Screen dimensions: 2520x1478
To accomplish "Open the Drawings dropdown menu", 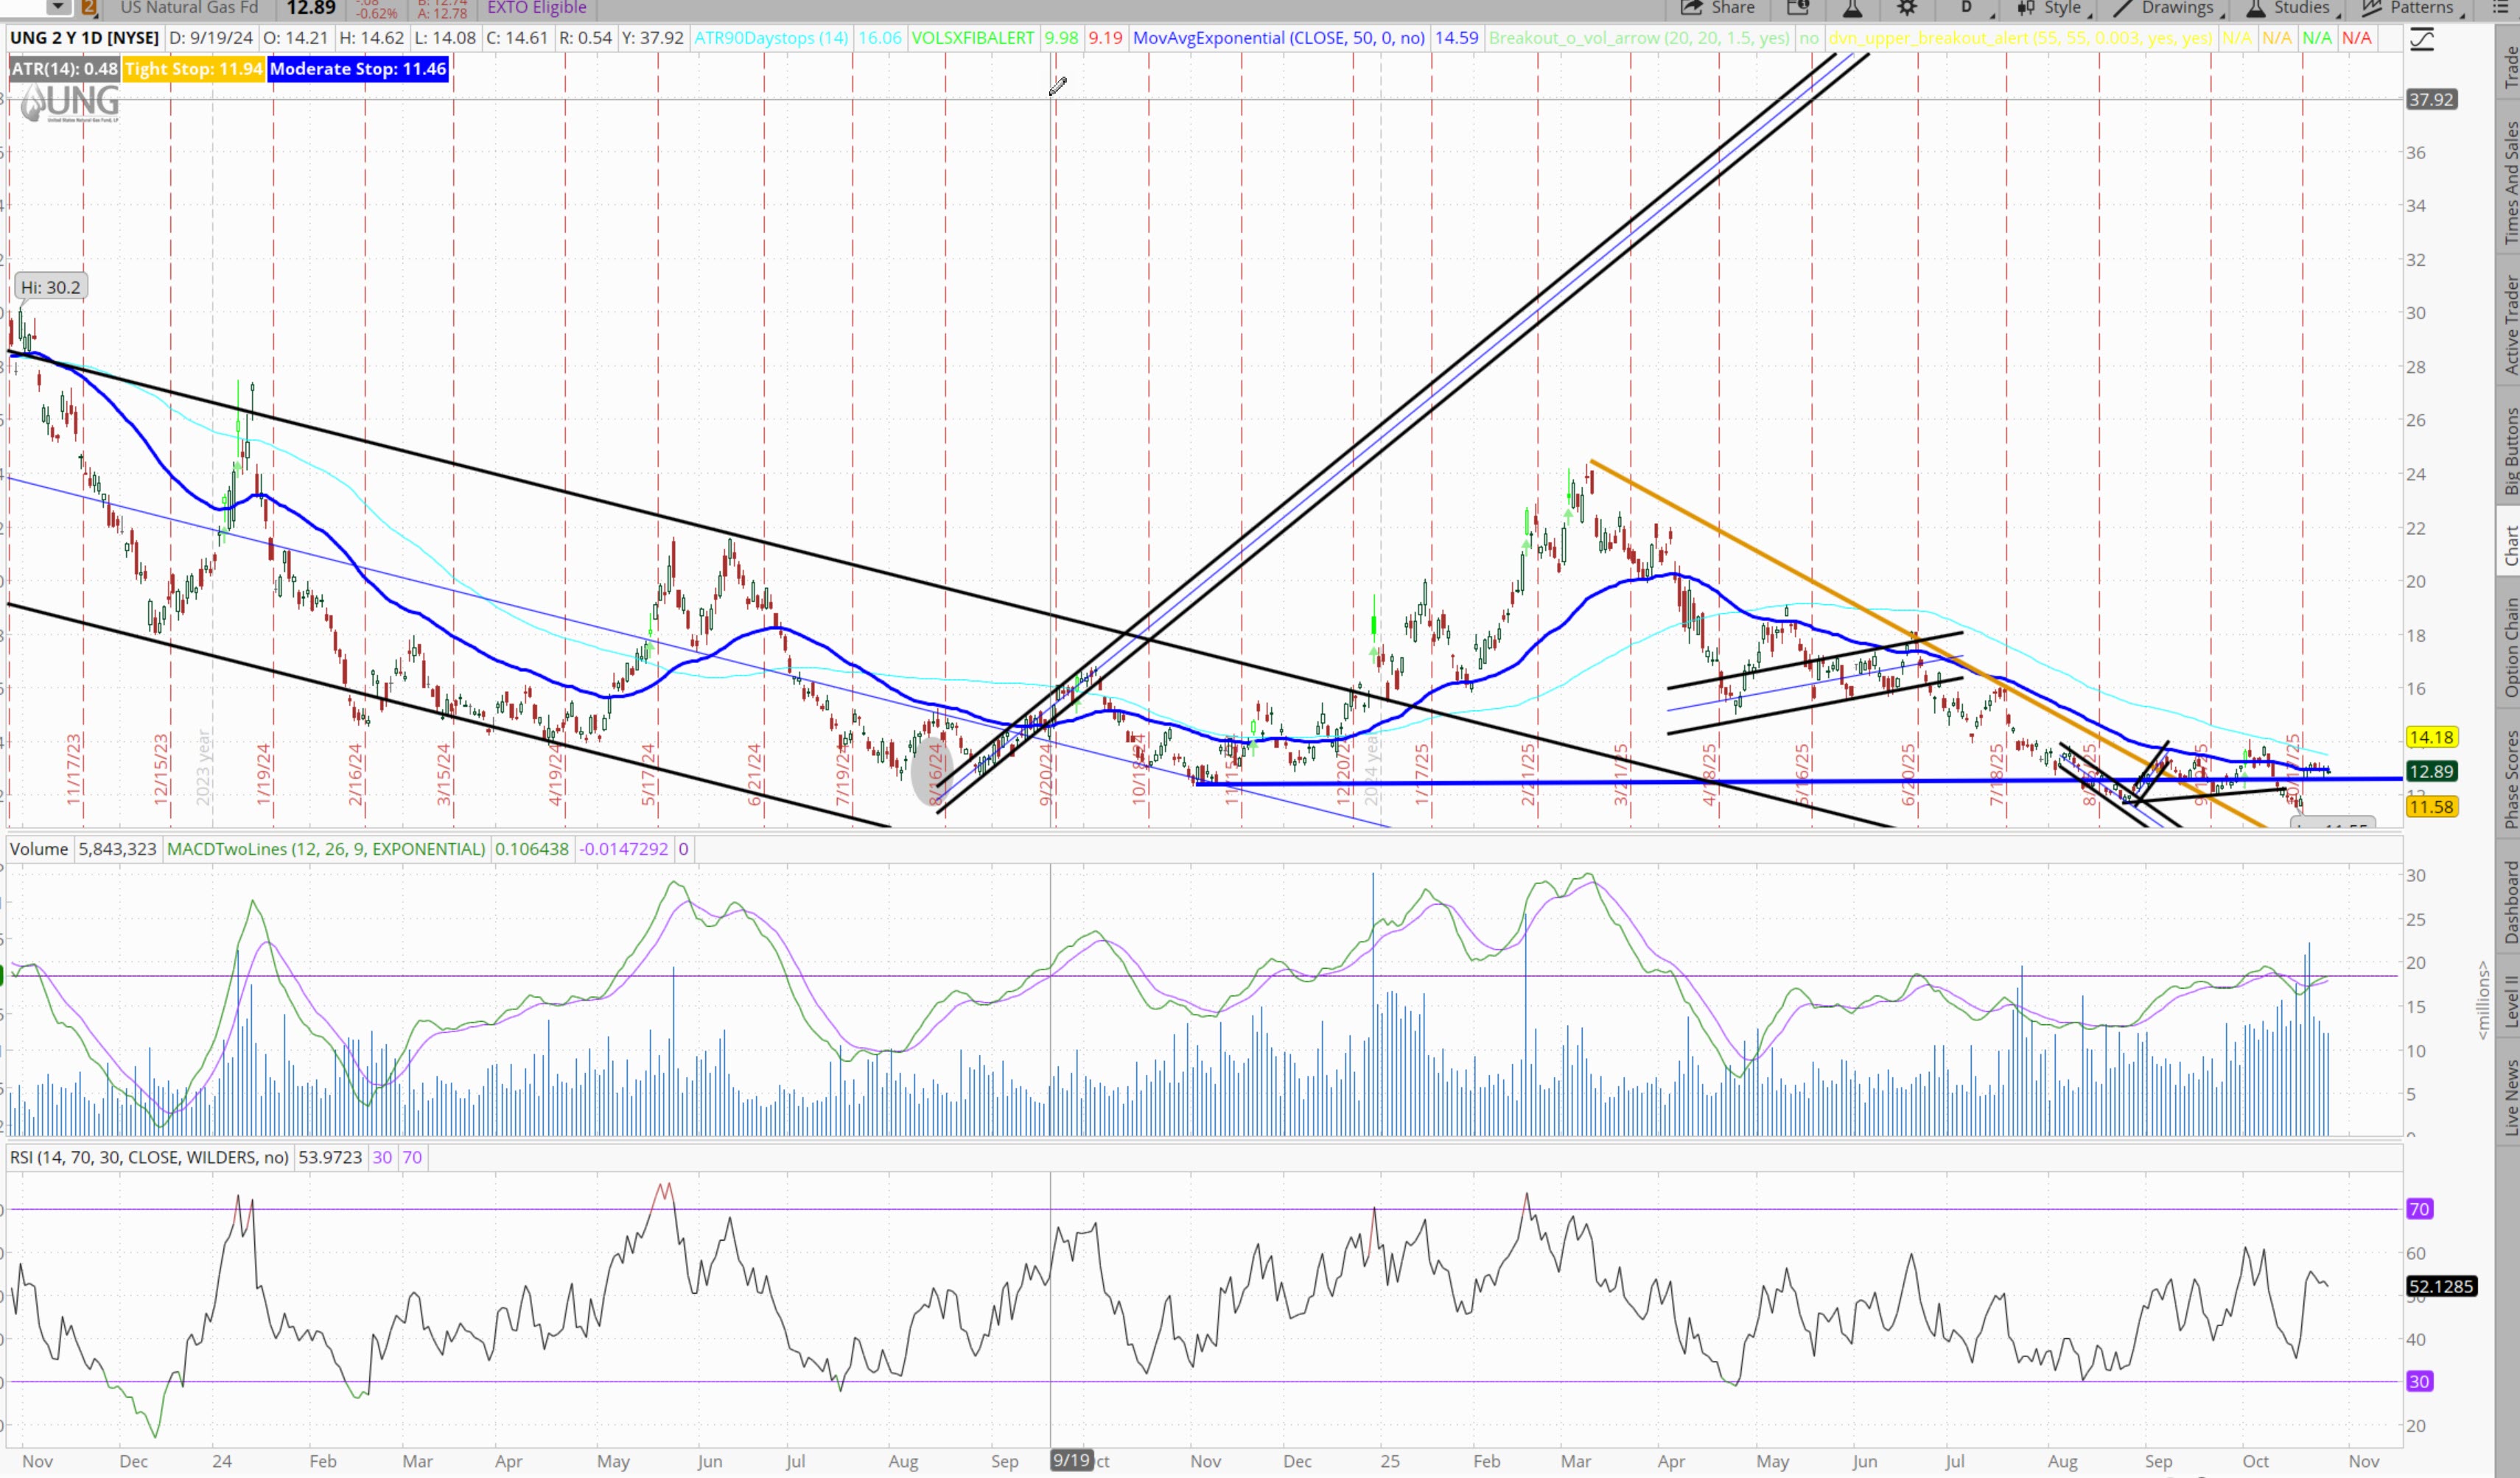I will point(2166,8).
